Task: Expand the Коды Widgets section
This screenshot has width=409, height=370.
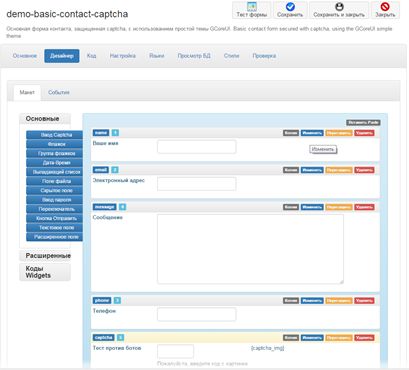Action: (45, 272)
